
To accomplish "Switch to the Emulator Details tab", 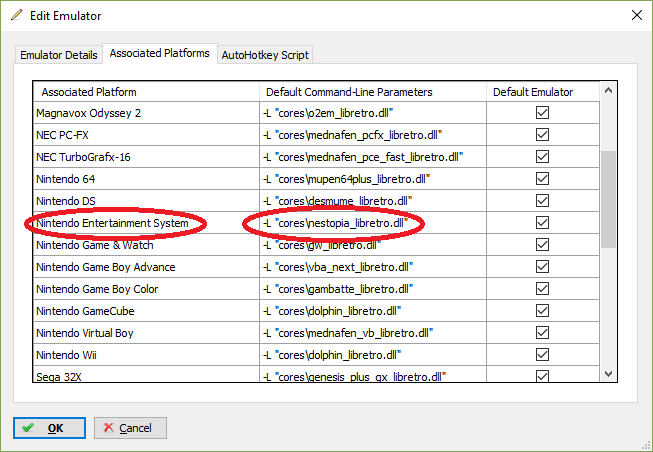I will pyautogui.click(x=59, y=55).
